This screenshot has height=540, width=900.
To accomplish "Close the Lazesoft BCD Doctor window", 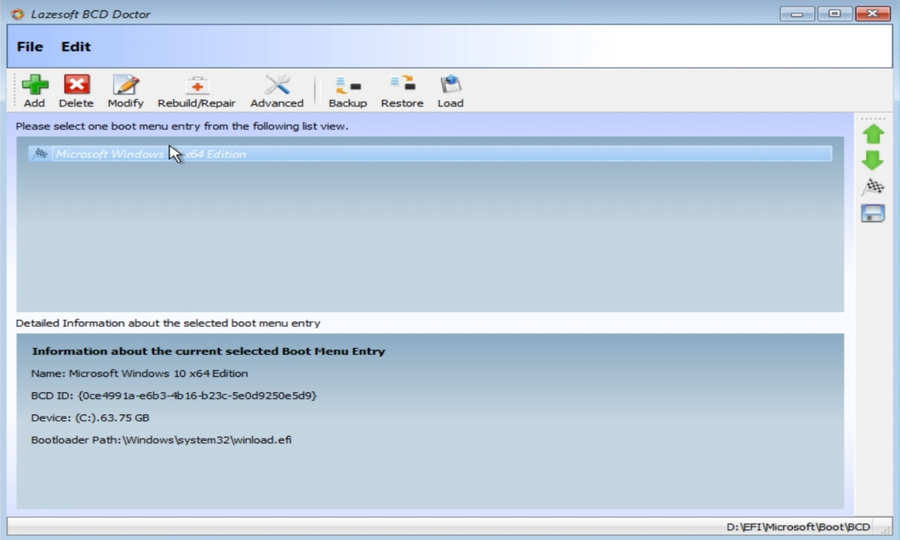I will [x=872, y=13].
